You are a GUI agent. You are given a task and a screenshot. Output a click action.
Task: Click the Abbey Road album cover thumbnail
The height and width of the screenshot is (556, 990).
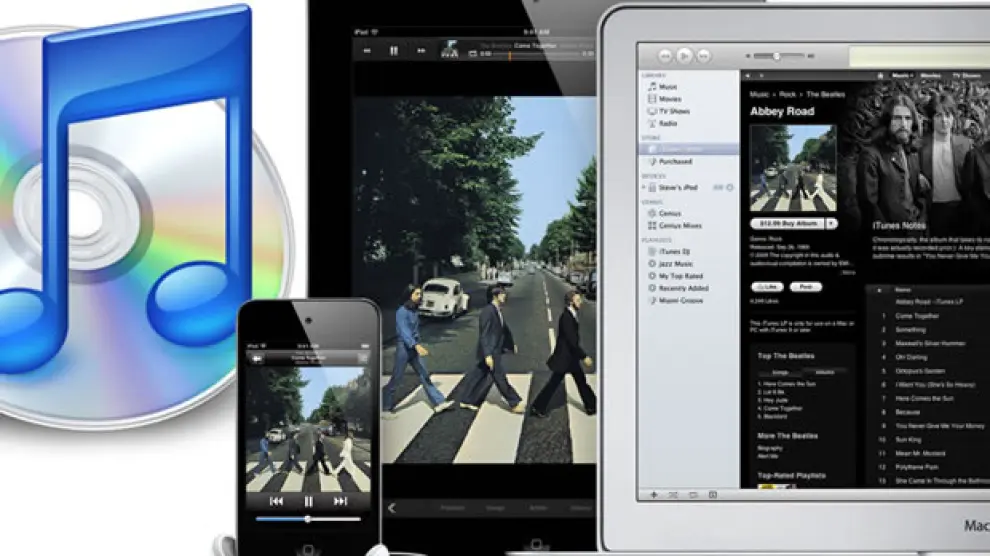(x=793, y=167)
